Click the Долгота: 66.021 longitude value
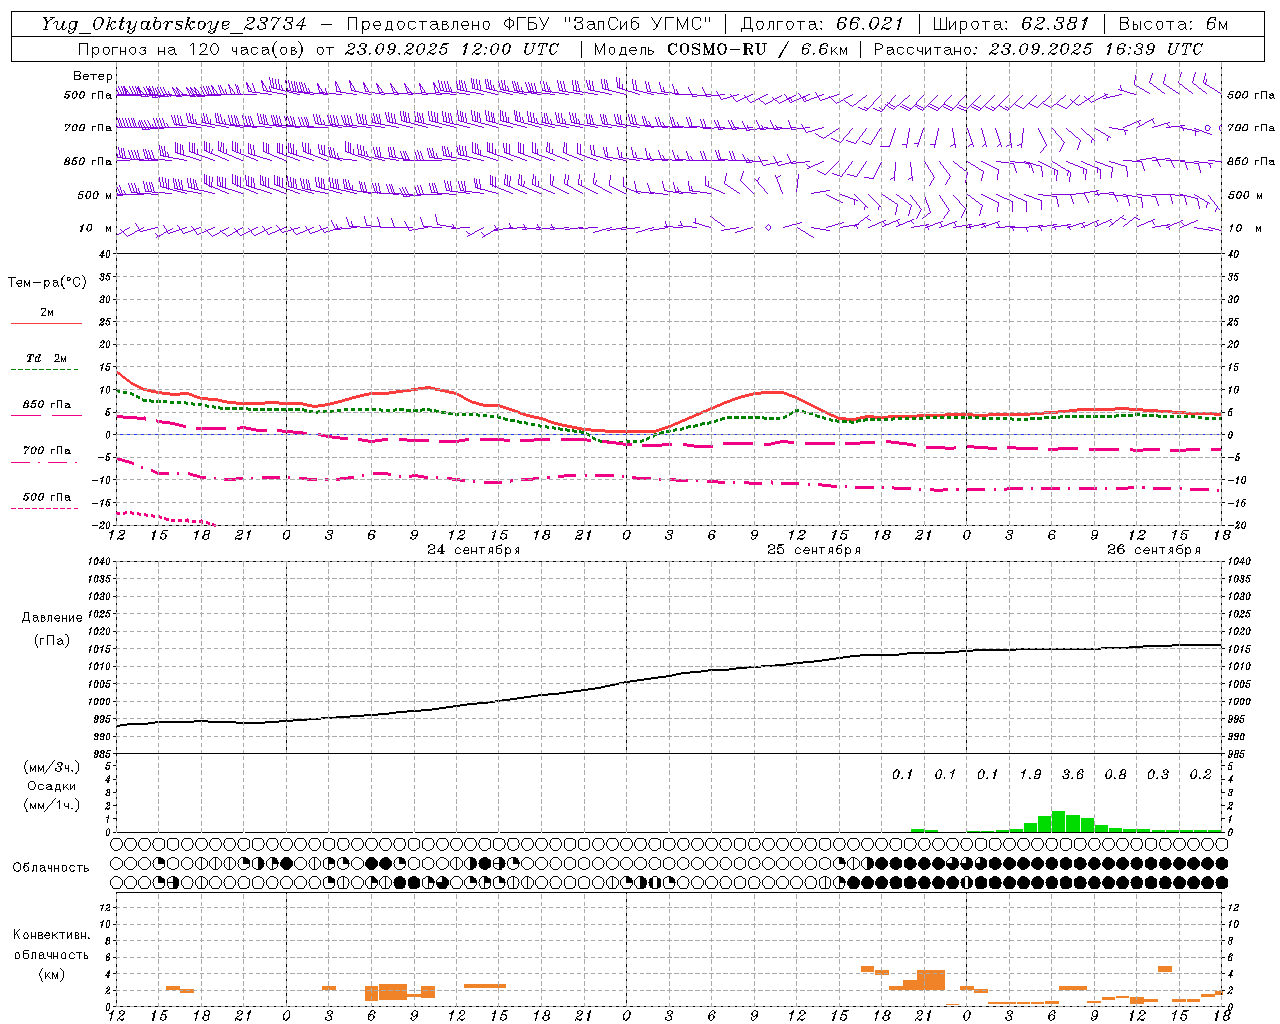This screenshot has height=1024, width=1280. [x=822, y=24]
